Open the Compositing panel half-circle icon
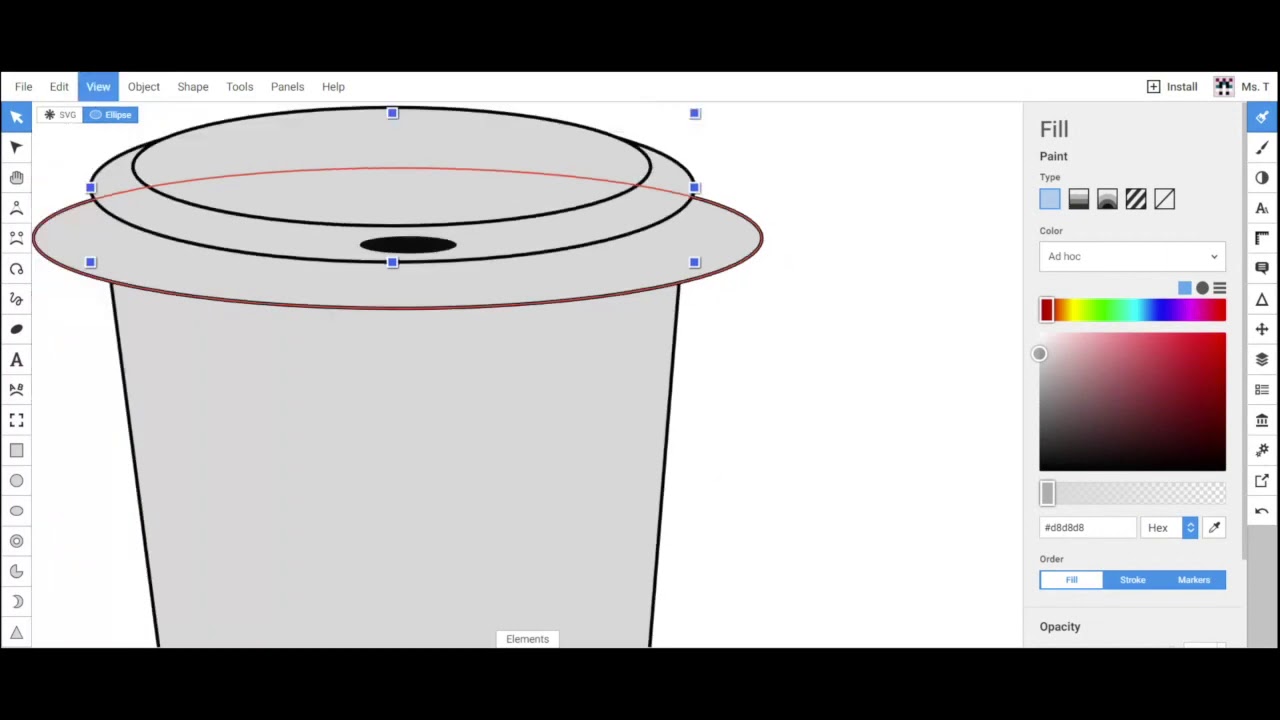 pos(1262,178)
